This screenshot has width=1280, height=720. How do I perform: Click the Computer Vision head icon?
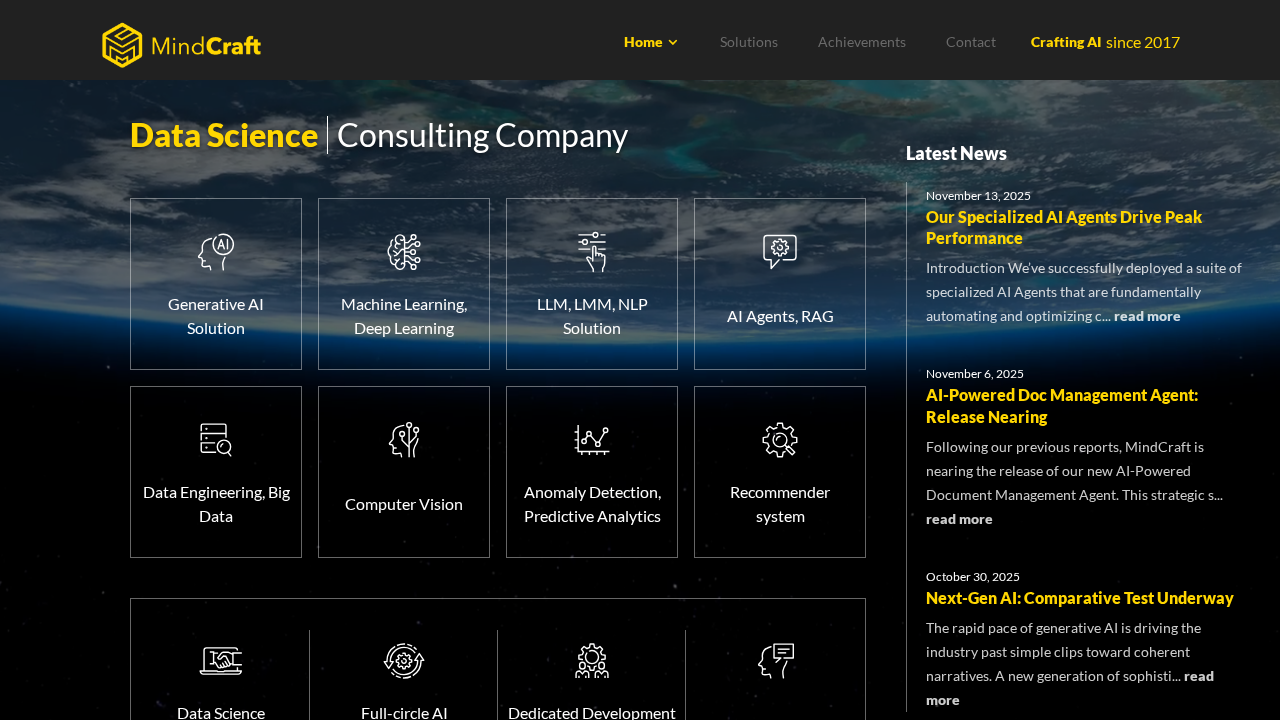(404, 440)
